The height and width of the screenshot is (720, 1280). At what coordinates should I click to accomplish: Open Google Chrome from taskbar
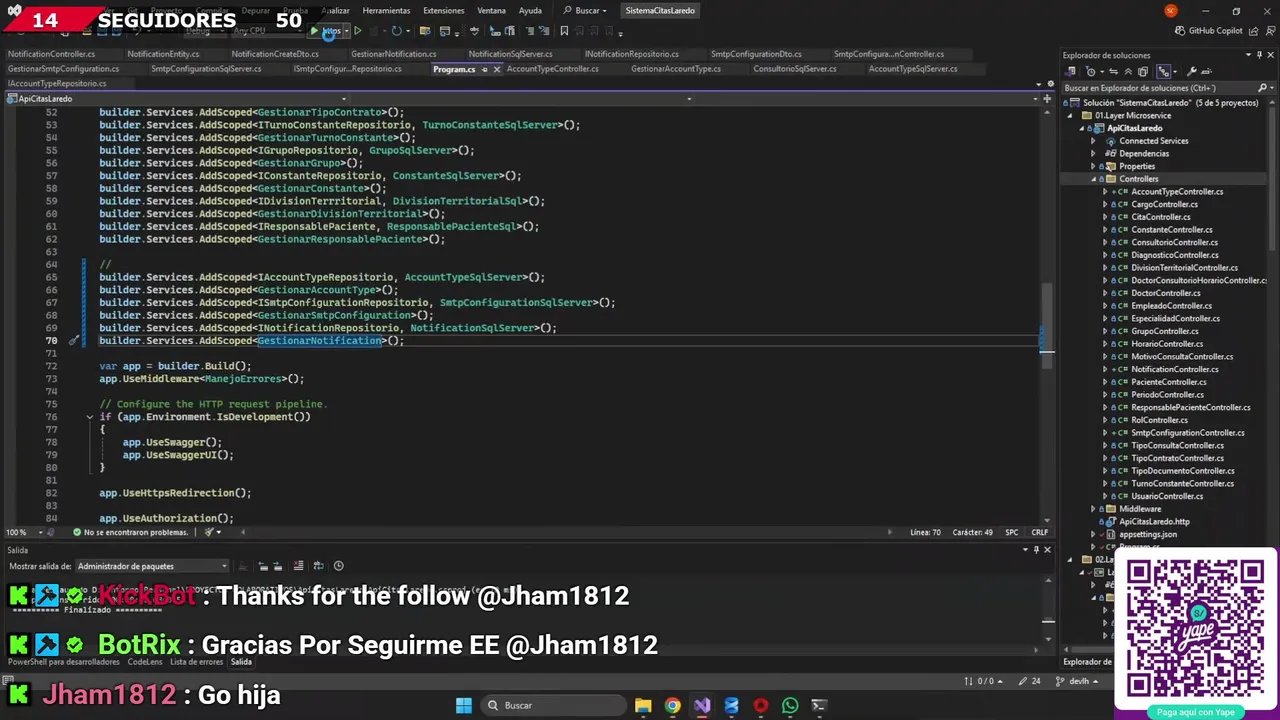672,706
